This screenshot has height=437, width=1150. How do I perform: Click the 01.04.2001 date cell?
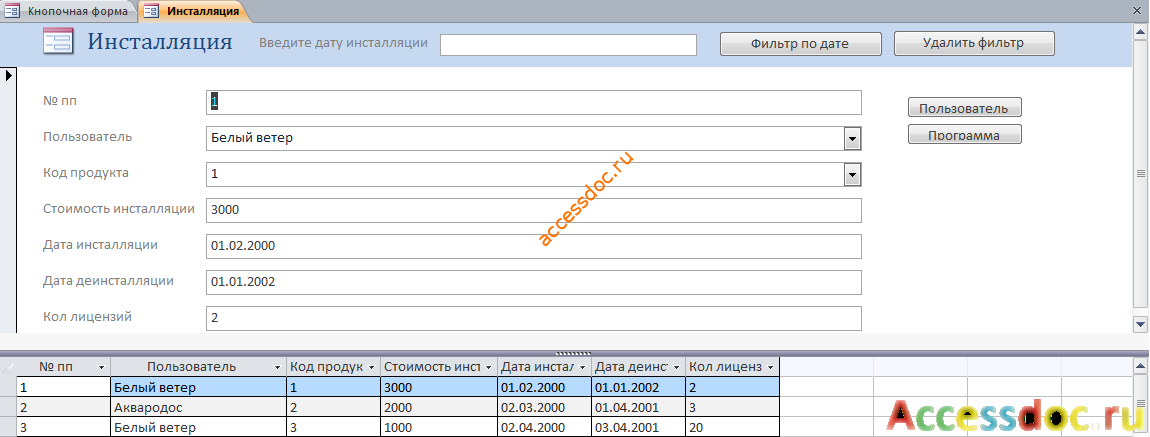tap(639, 407)
